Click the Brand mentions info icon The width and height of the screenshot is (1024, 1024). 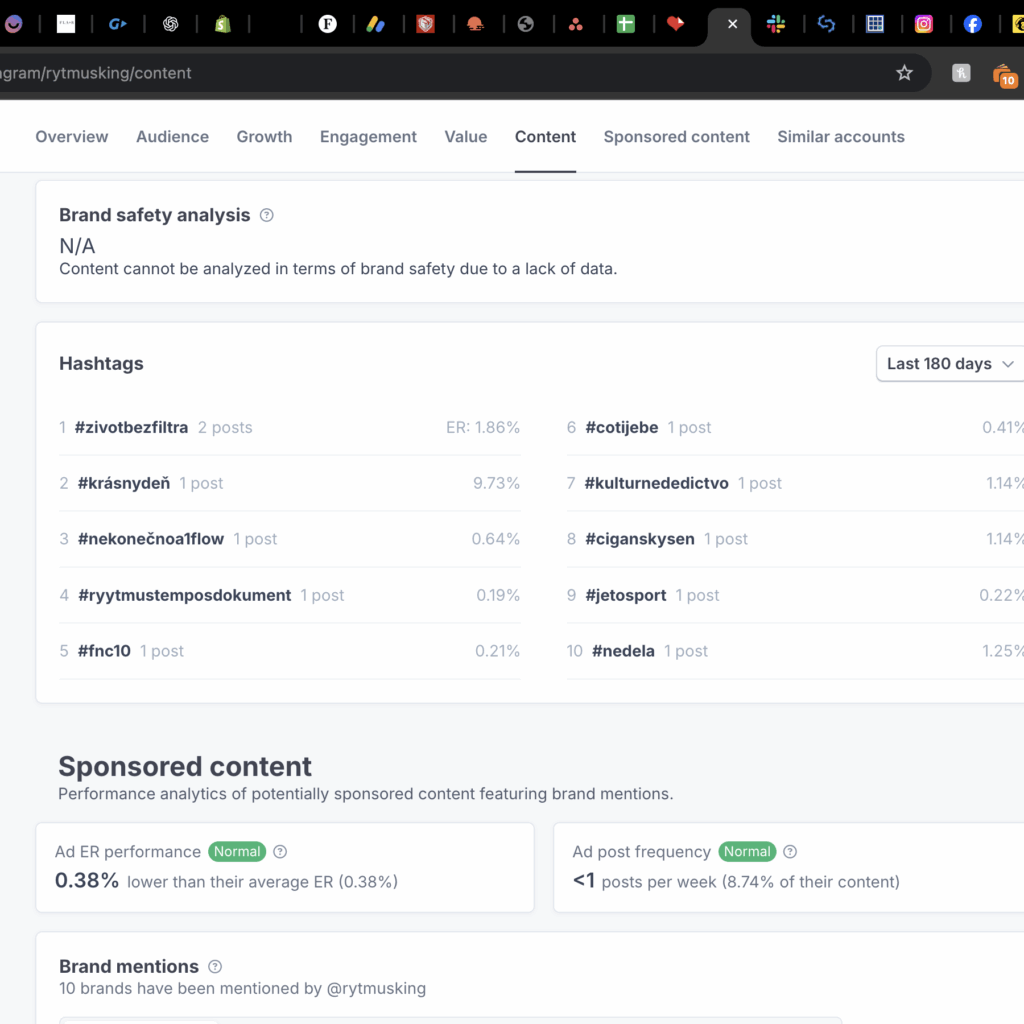(215, 967)
